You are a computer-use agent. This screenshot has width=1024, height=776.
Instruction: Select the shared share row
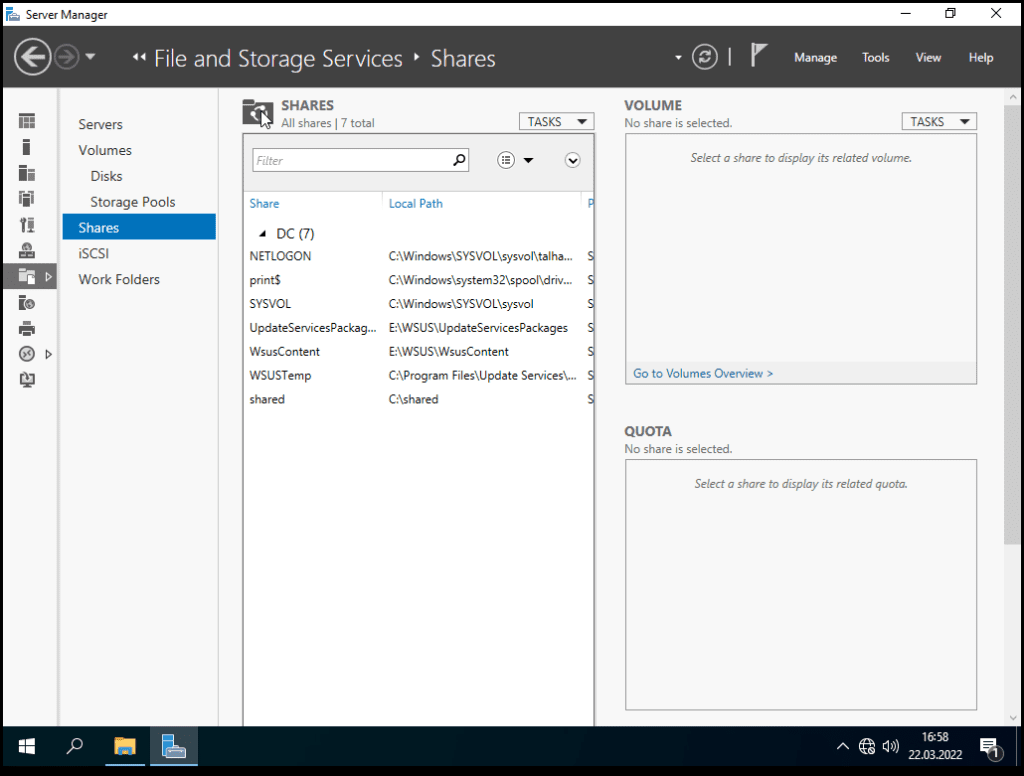point(418,399)
